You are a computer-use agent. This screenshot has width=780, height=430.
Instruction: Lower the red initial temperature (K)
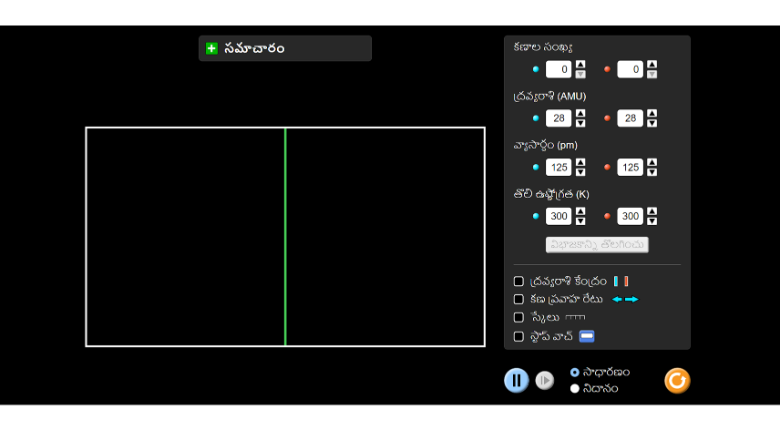pyautogui.click(x=652, y=221)
